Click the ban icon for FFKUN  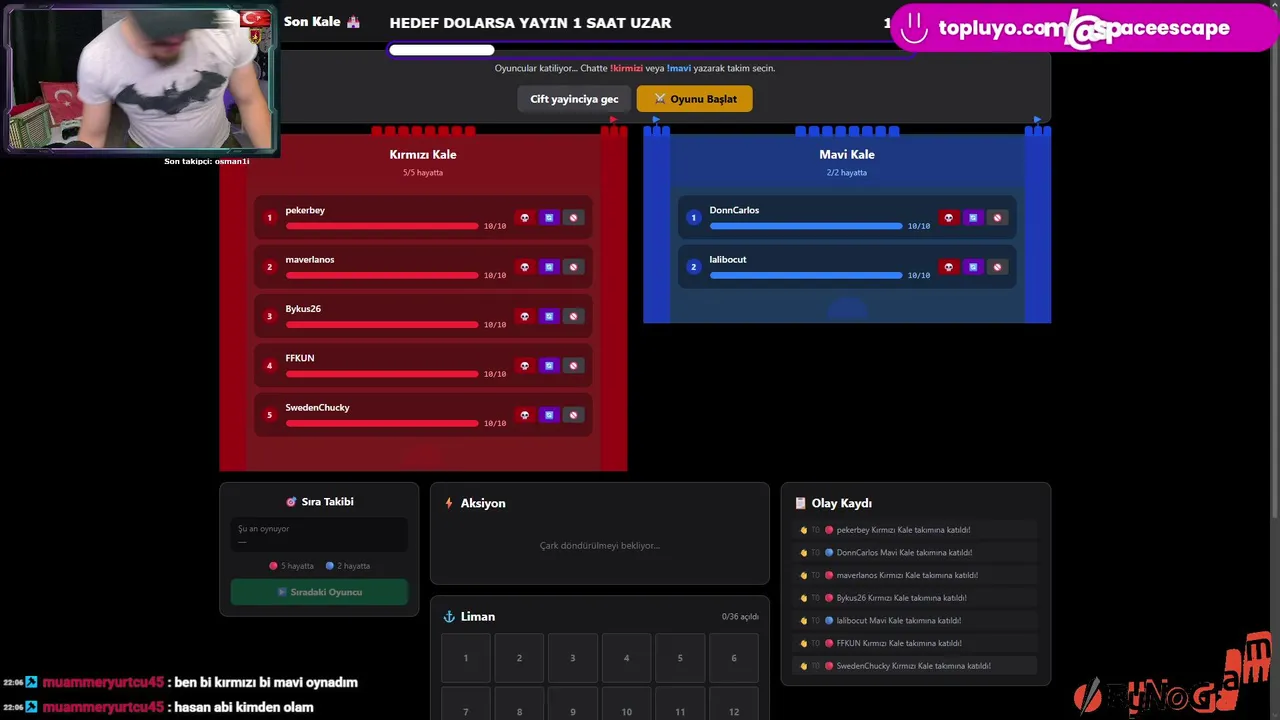(573, 366)
